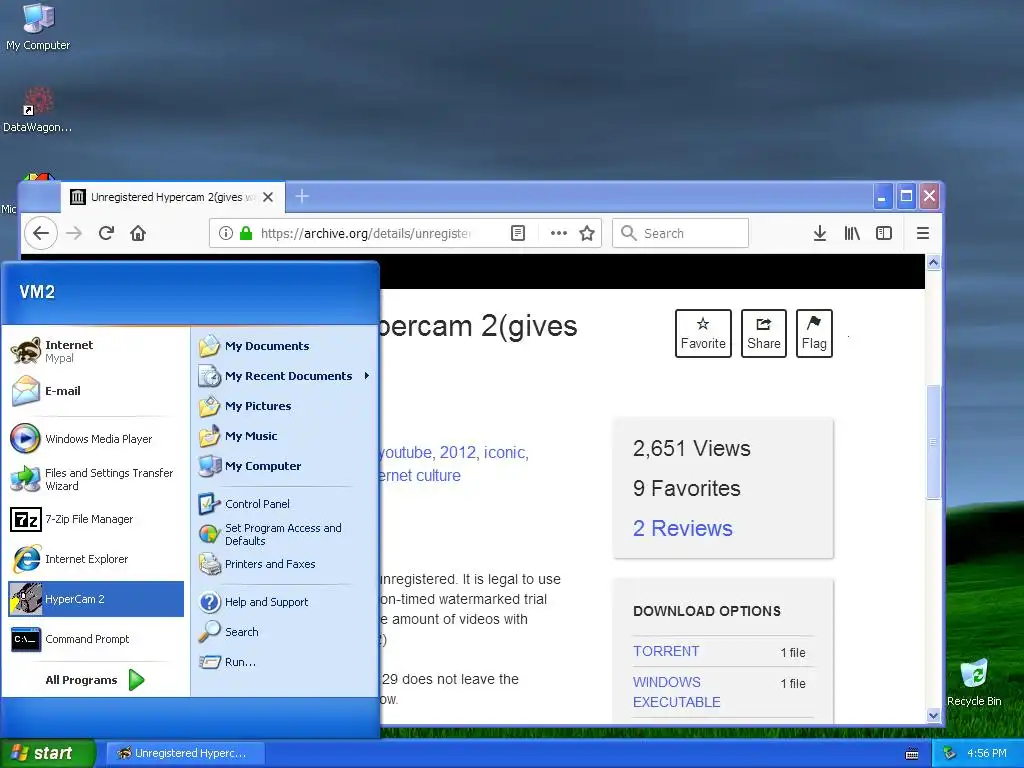This screenshot has width=1024, height=768.
Task: Open a new browser tab
Action: tap(302, 196)
